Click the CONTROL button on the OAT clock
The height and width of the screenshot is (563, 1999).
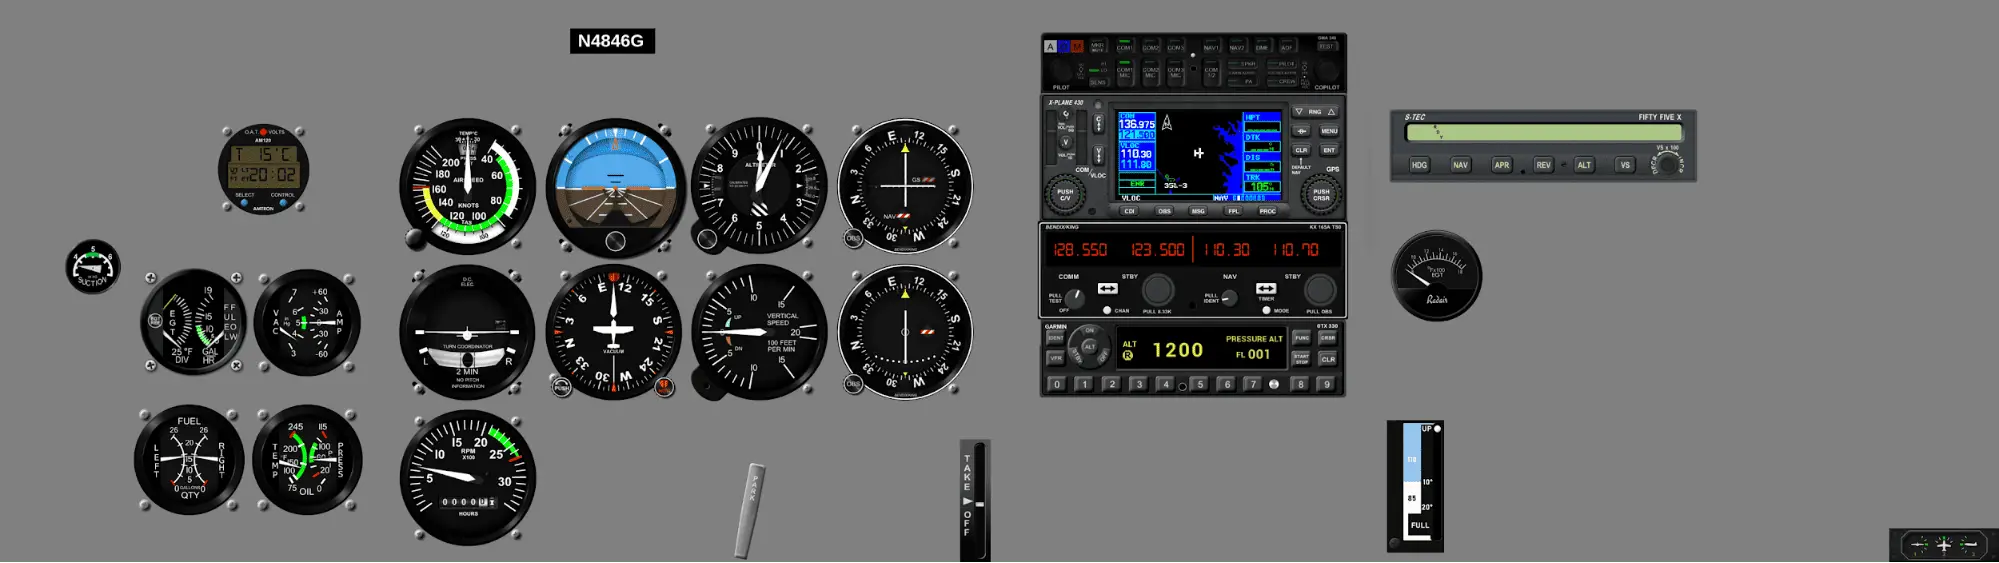[x=283, y=203]
